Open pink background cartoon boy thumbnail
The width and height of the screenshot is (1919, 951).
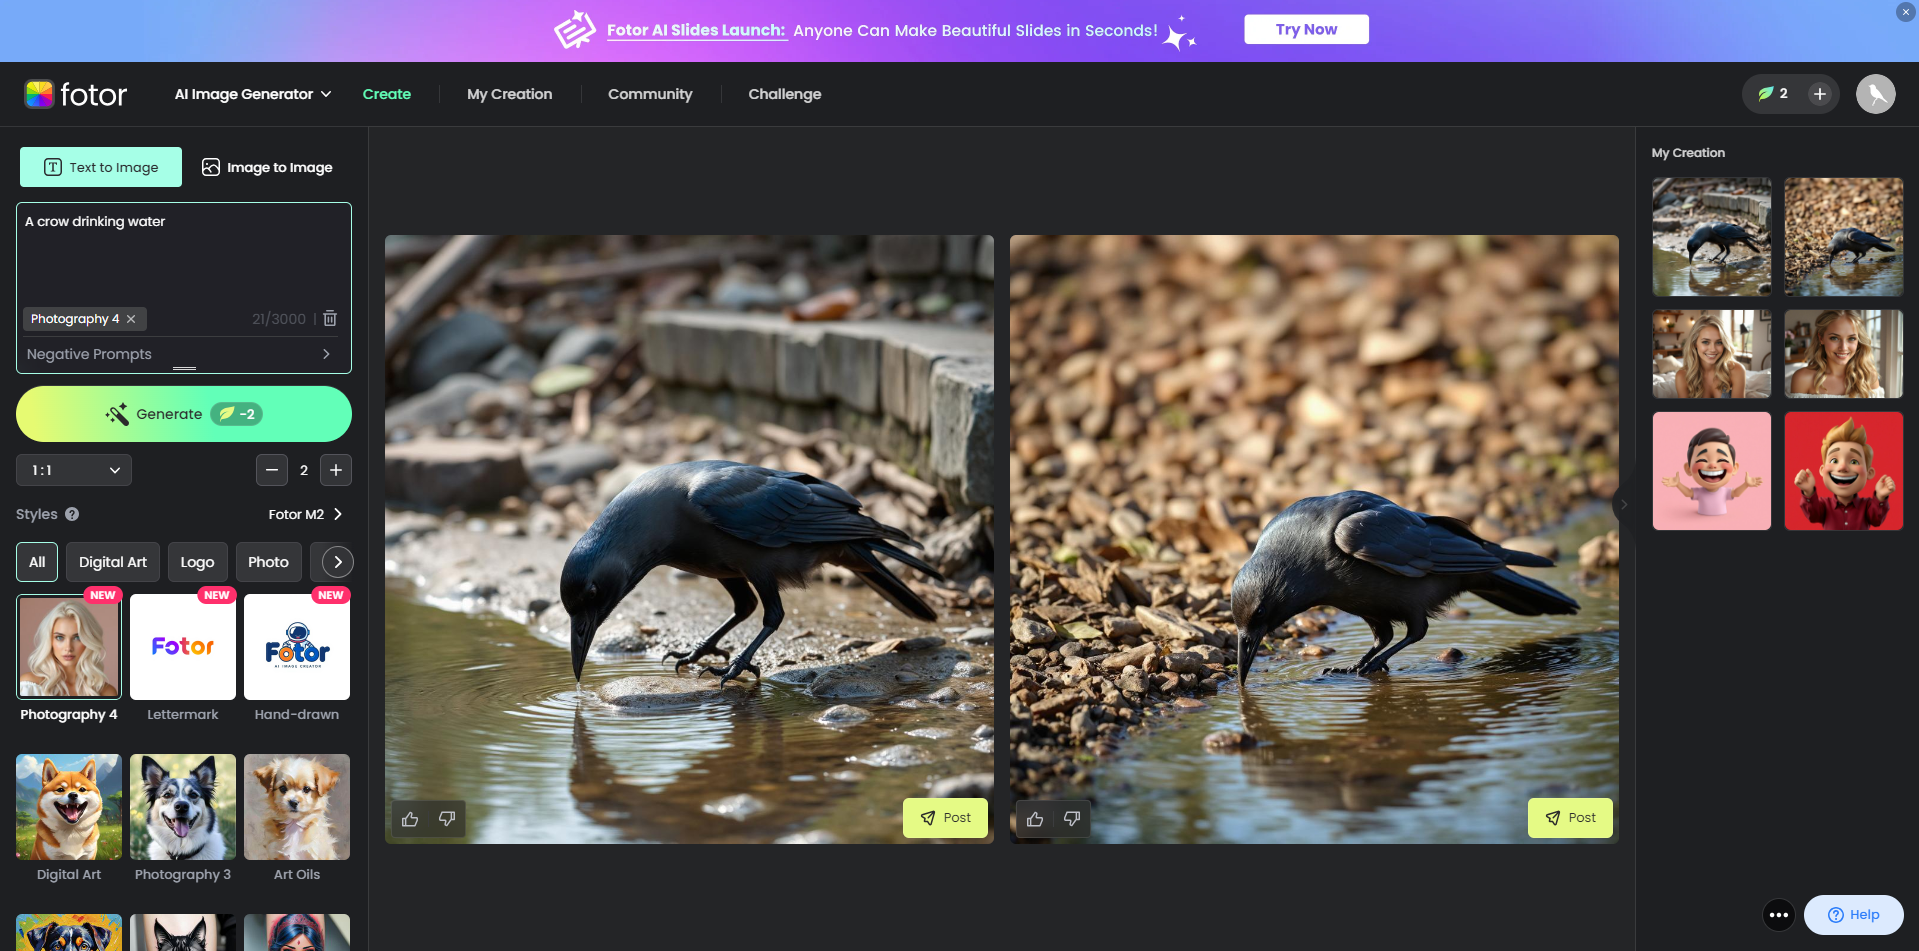tap(1712, 471)
